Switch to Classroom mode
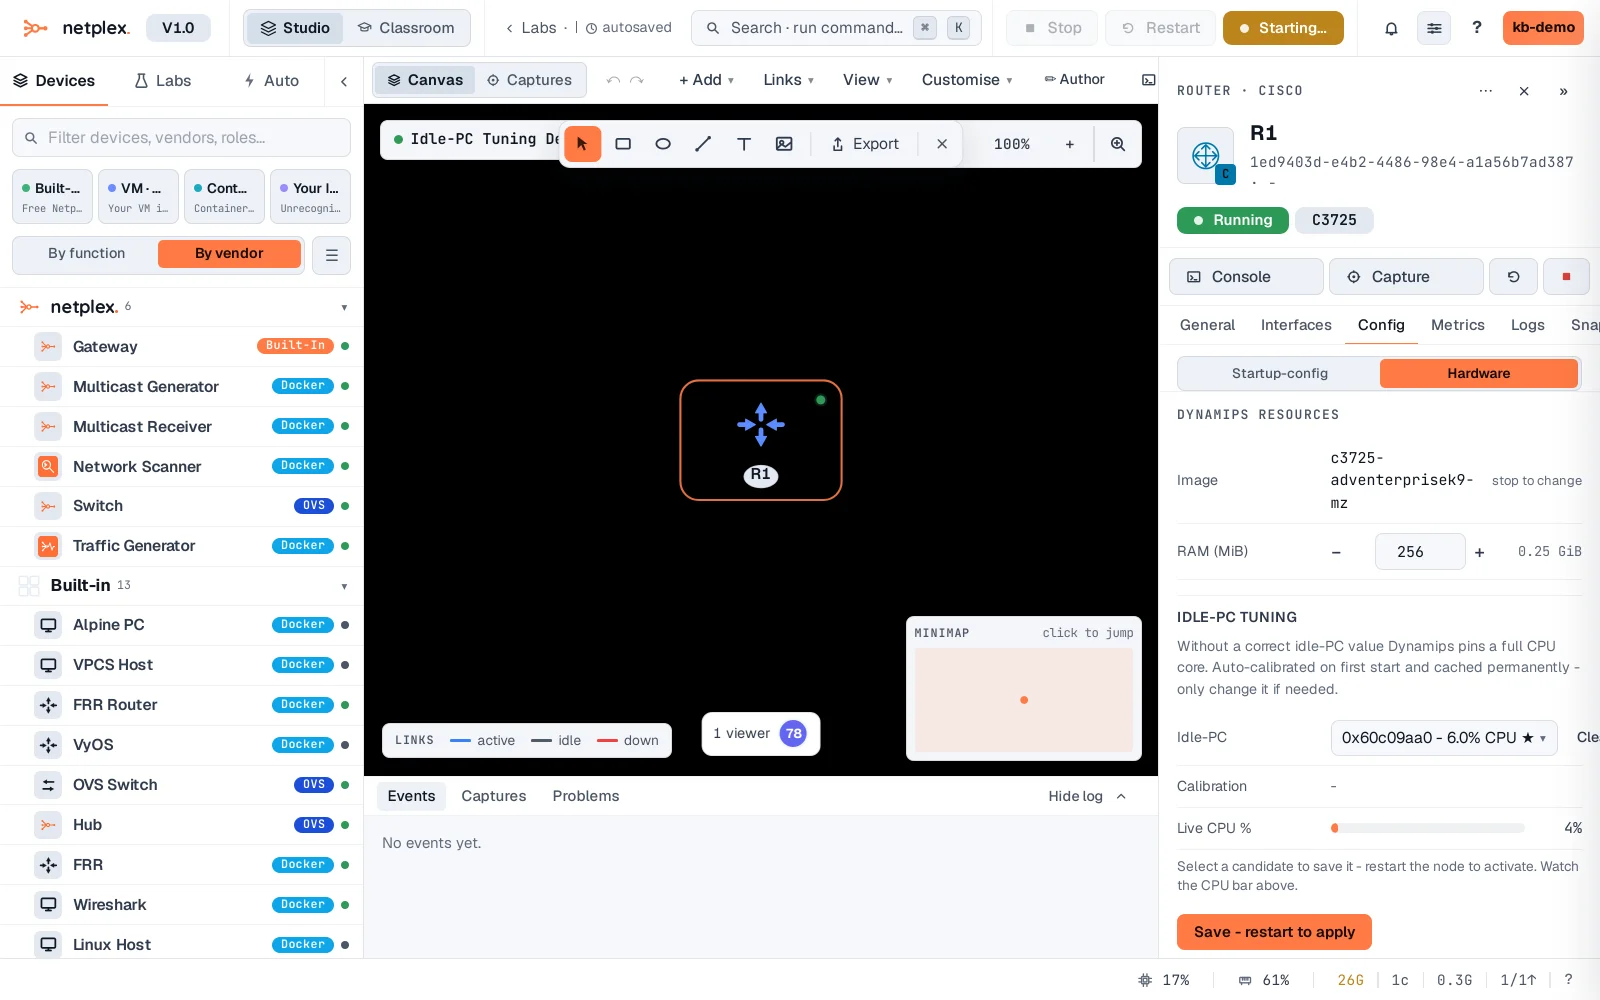This screenshot has width=1600, height=1000. (x=406, y=28)
